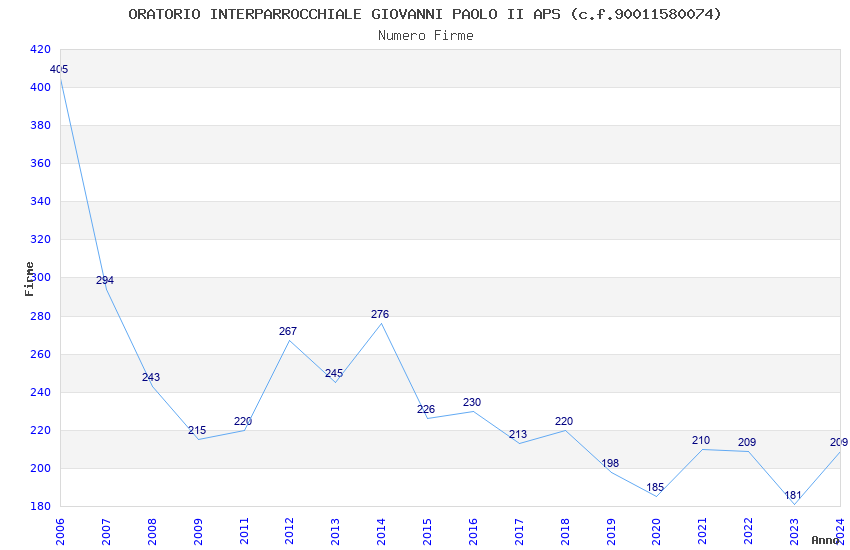This screenshot has width=850, height=550.
Task: Click the 2011 year label on x-axis
Action: tap(243, 531)
